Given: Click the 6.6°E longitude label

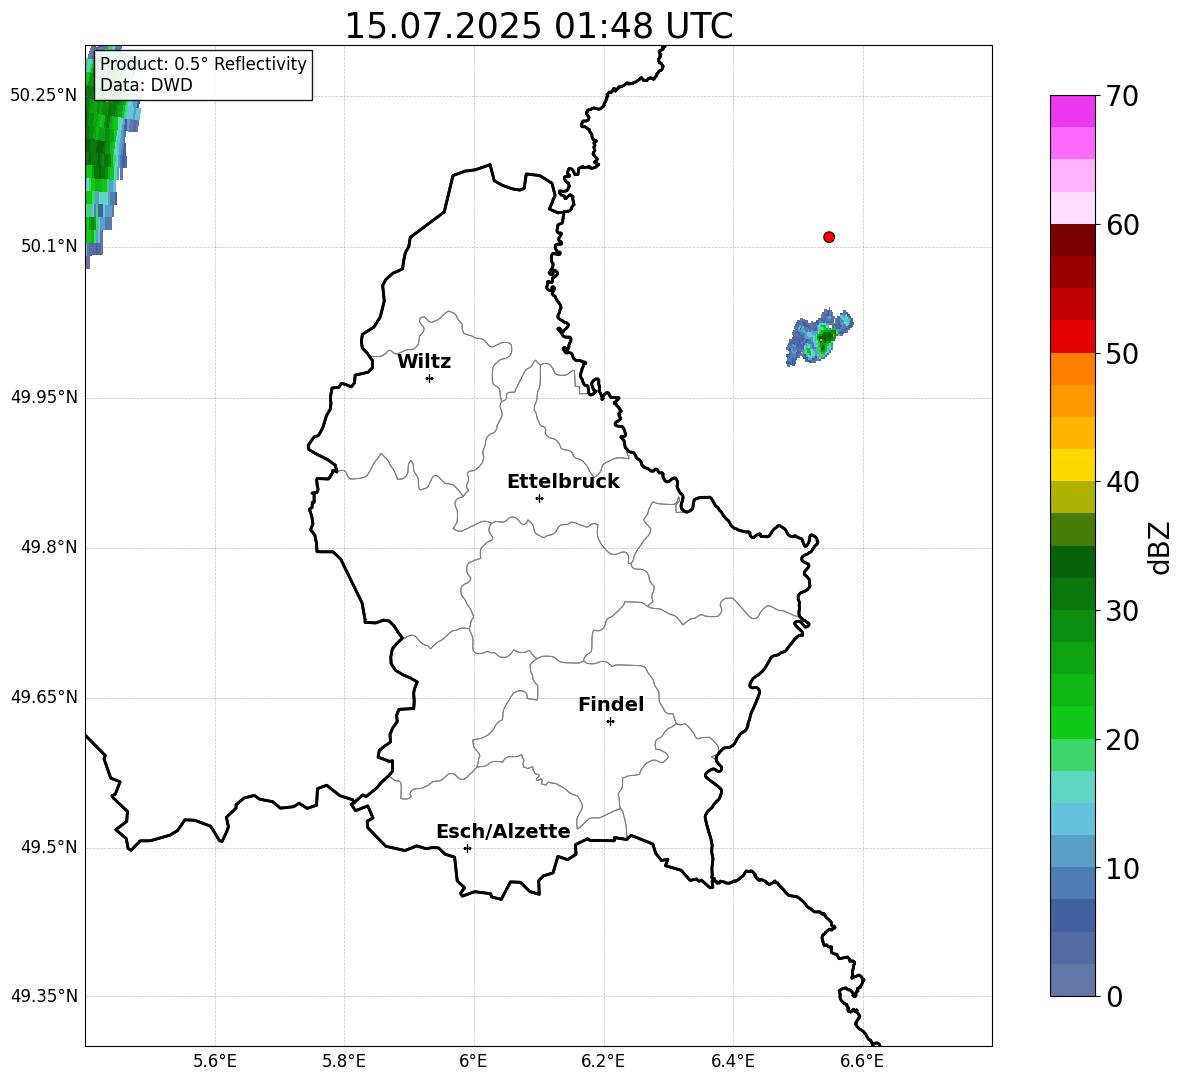Looking at the screenshot, I should click(x=862, y=1062).
